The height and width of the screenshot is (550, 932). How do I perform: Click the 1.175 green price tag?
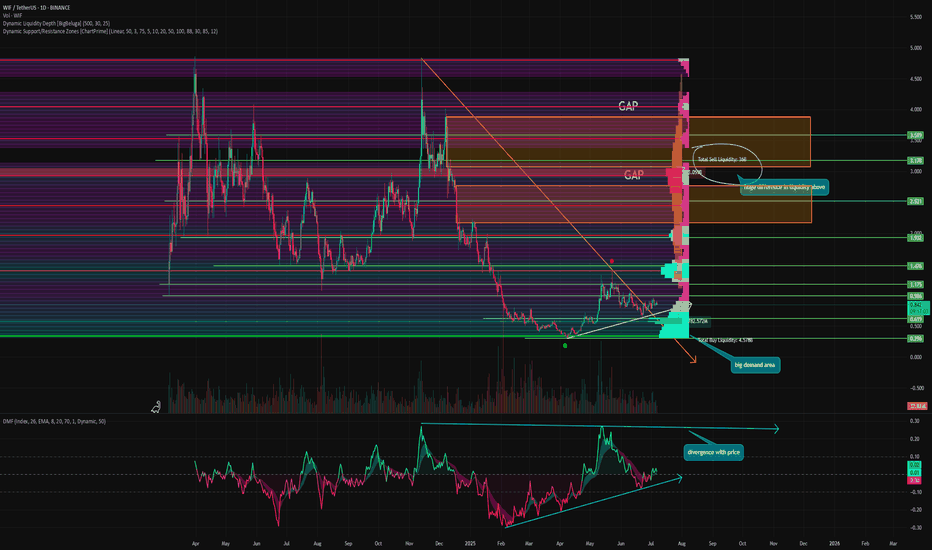915,285
